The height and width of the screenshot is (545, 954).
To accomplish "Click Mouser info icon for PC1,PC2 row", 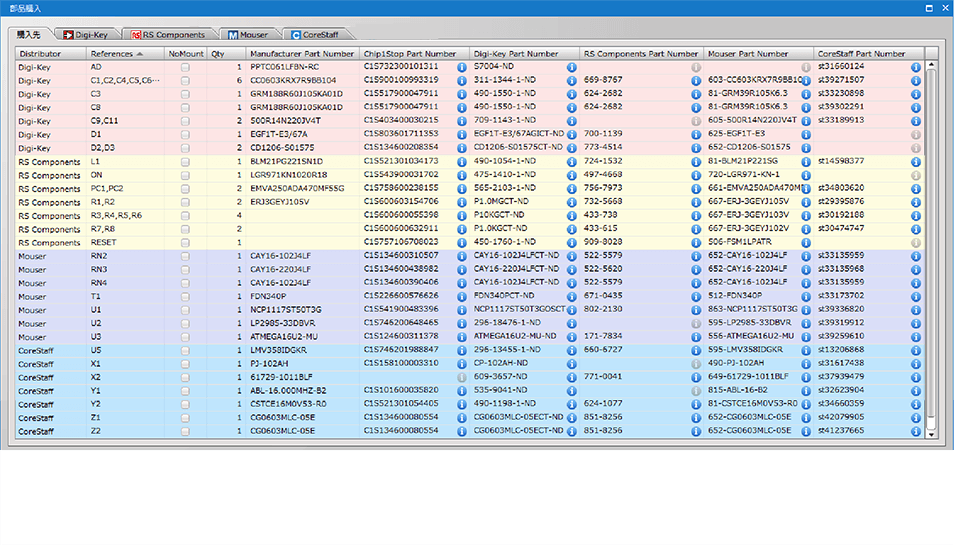I will [x=806, y=189].
